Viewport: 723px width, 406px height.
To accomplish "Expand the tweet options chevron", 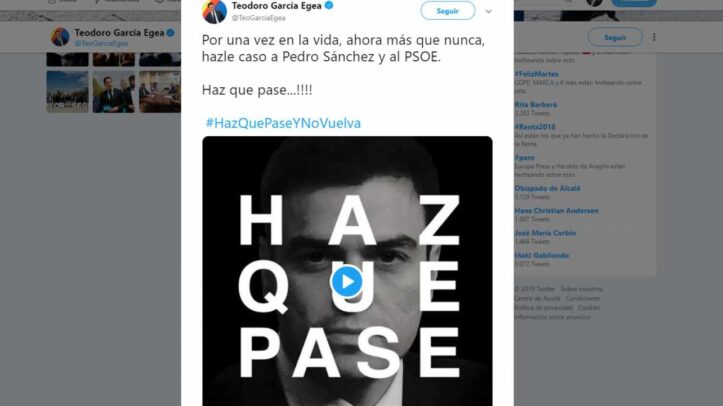I will [x=488, y=11].
